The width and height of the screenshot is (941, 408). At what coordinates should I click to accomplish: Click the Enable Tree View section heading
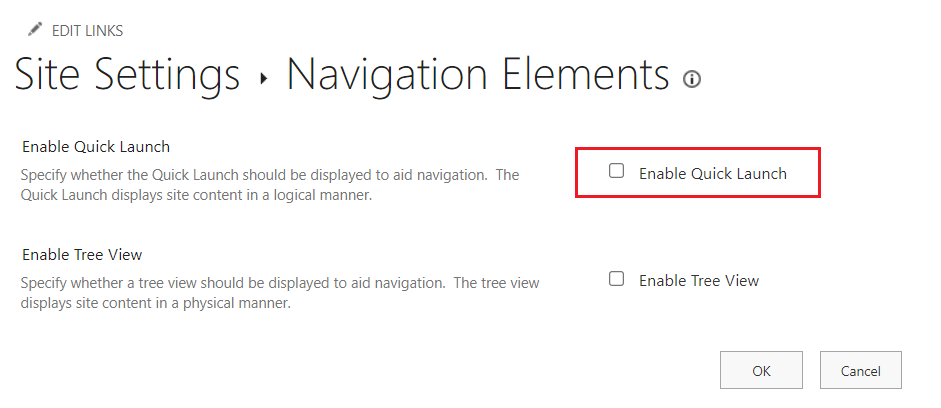89,255
